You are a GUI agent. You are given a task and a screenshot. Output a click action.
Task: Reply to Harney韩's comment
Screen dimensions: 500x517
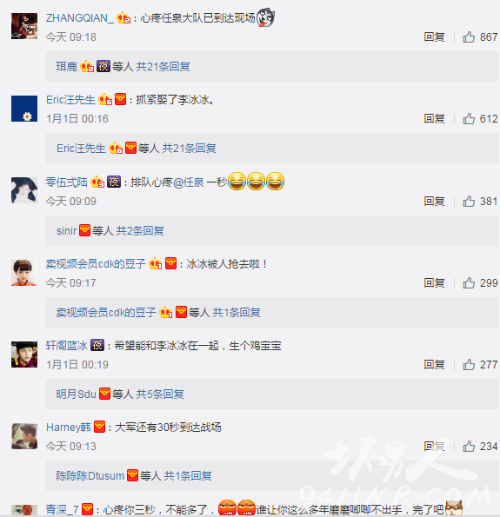[434, 446]
